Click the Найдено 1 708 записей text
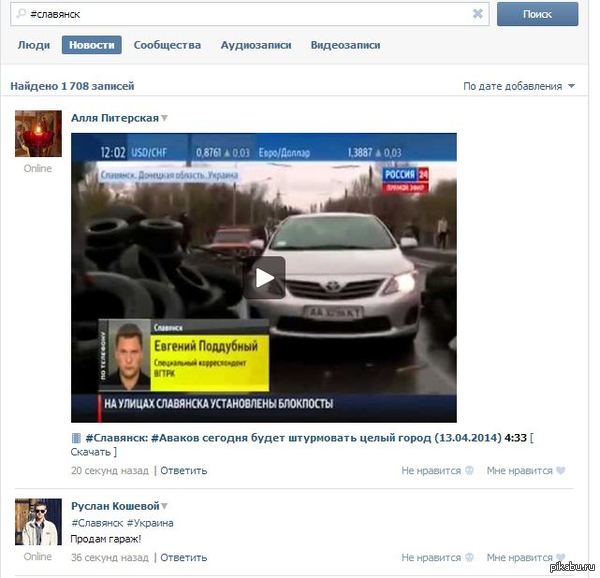The width and height of the screenshot is (600, 578). (72, 86)
